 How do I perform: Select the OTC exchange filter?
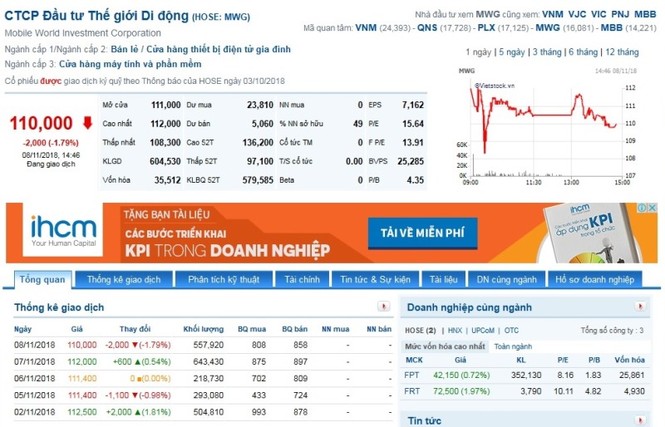point(511,330)
